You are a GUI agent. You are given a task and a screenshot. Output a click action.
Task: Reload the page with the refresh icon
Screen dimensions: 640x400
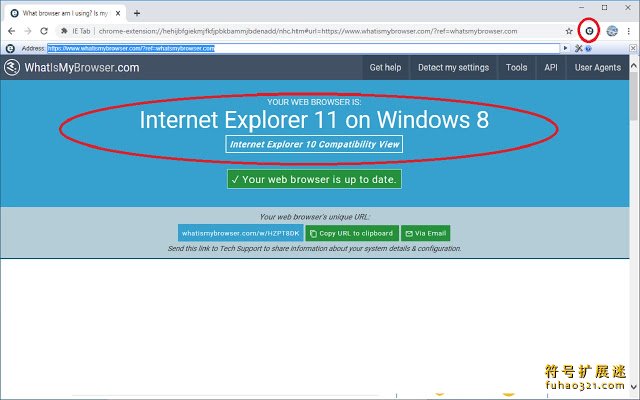44,31
